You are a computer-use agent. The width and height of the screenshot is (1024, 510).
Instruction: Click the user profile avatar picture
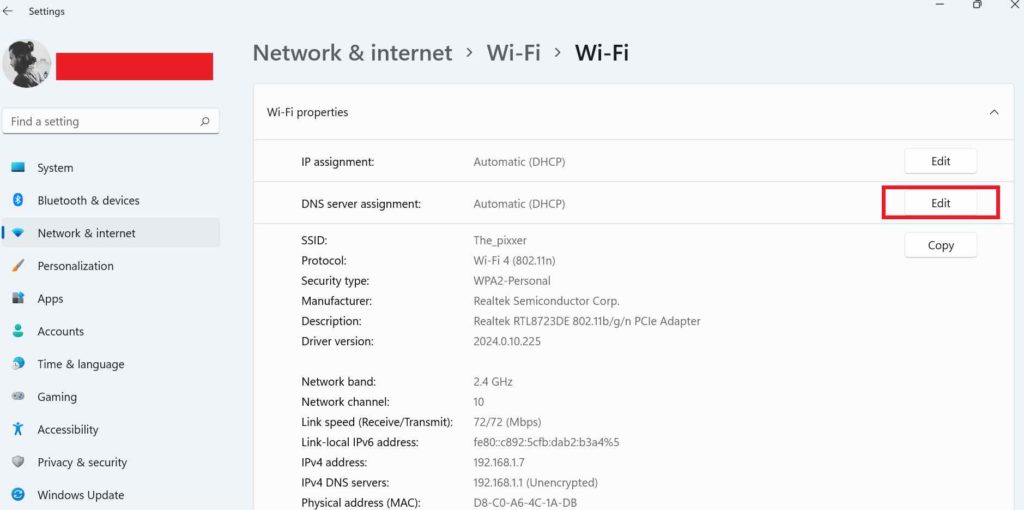coord(27,64)
